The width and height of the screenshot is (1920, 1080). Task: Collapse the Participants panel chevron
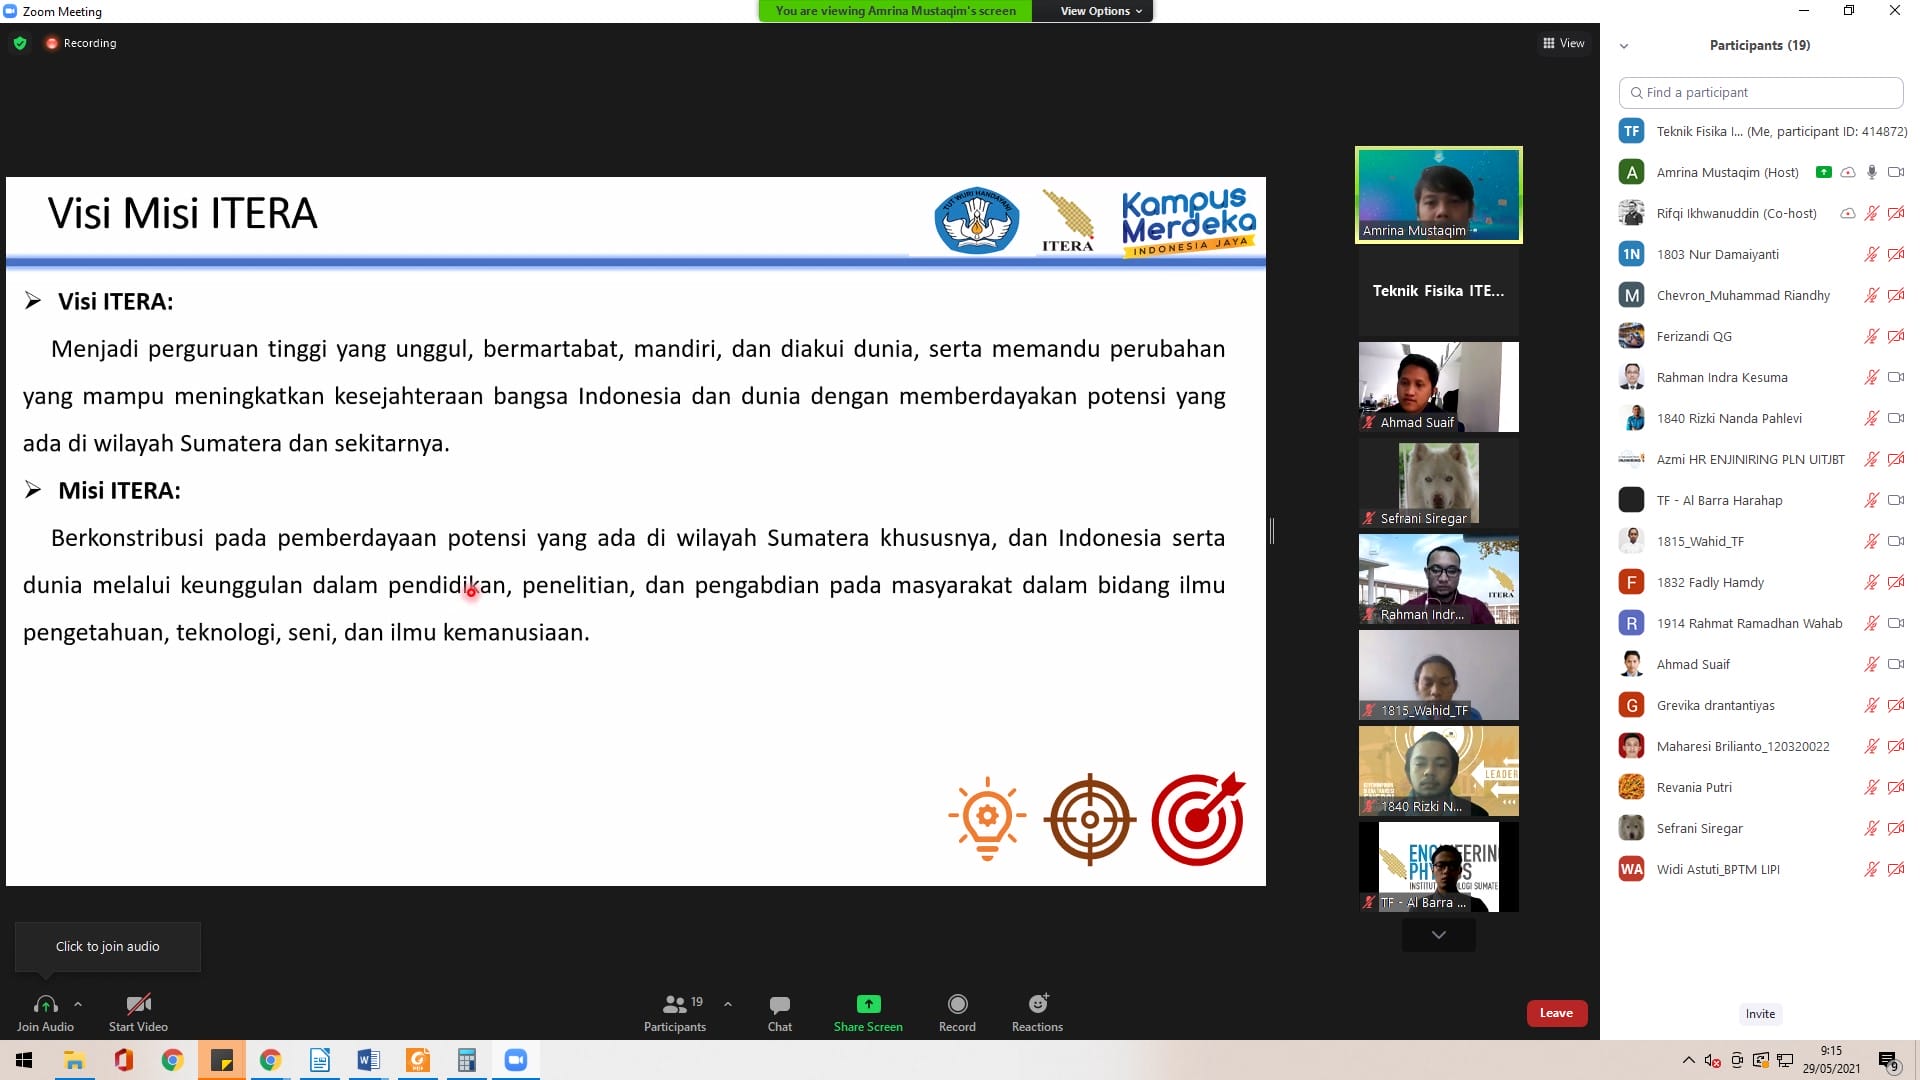pos(1624,46)
